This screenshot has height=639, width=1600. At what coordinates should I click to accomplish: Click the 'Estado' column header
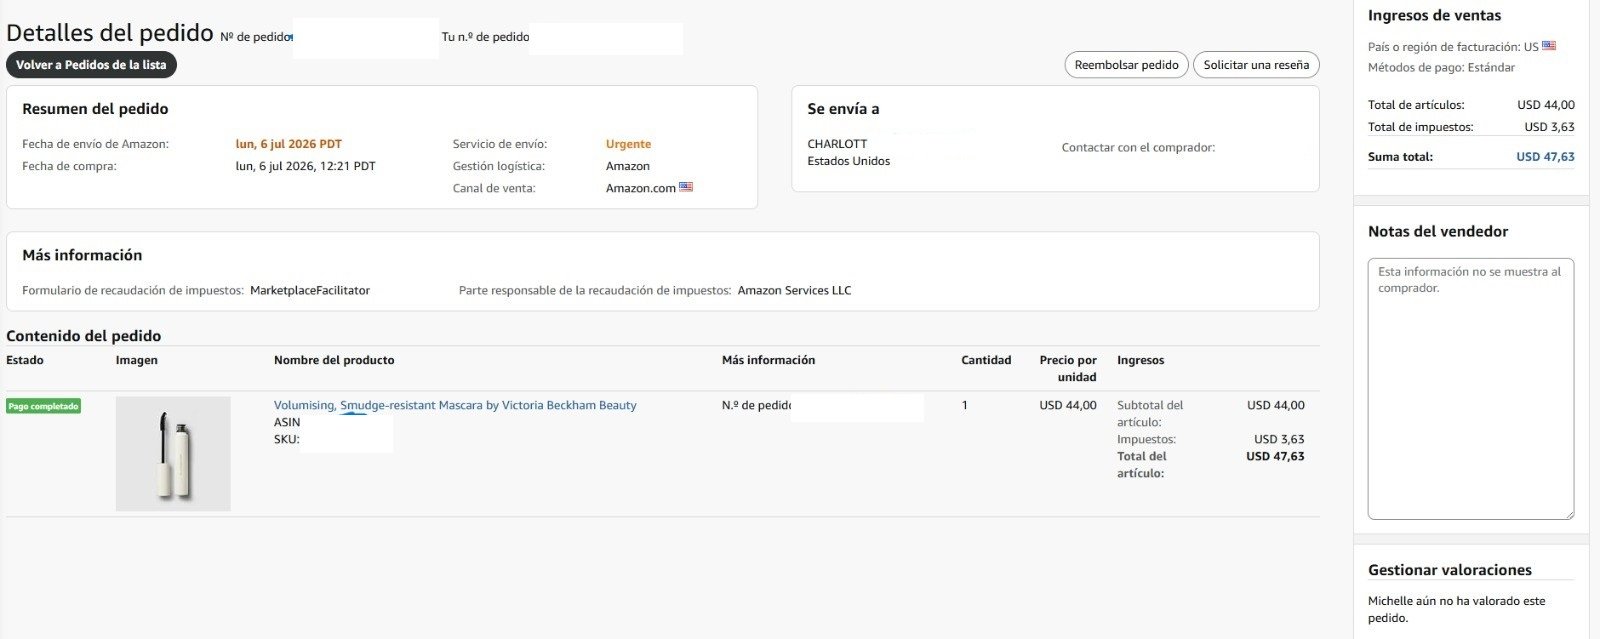click(25, 360)
